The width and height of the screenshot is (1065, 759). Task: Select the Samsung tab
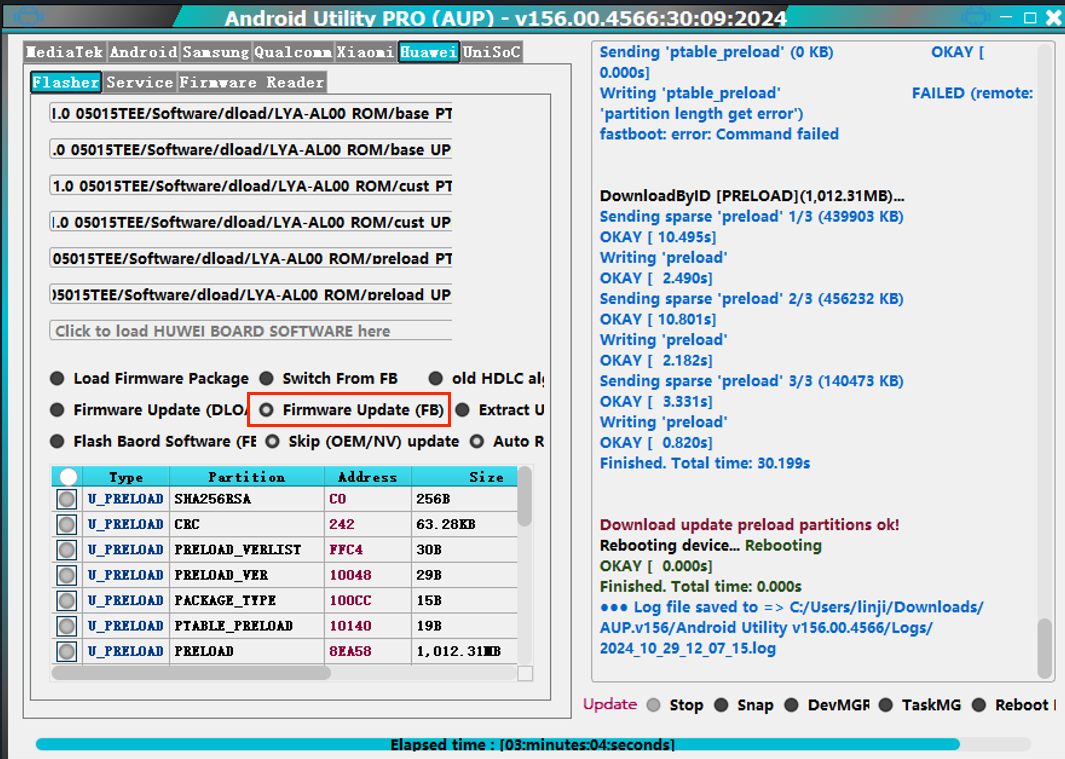[216, 52]
